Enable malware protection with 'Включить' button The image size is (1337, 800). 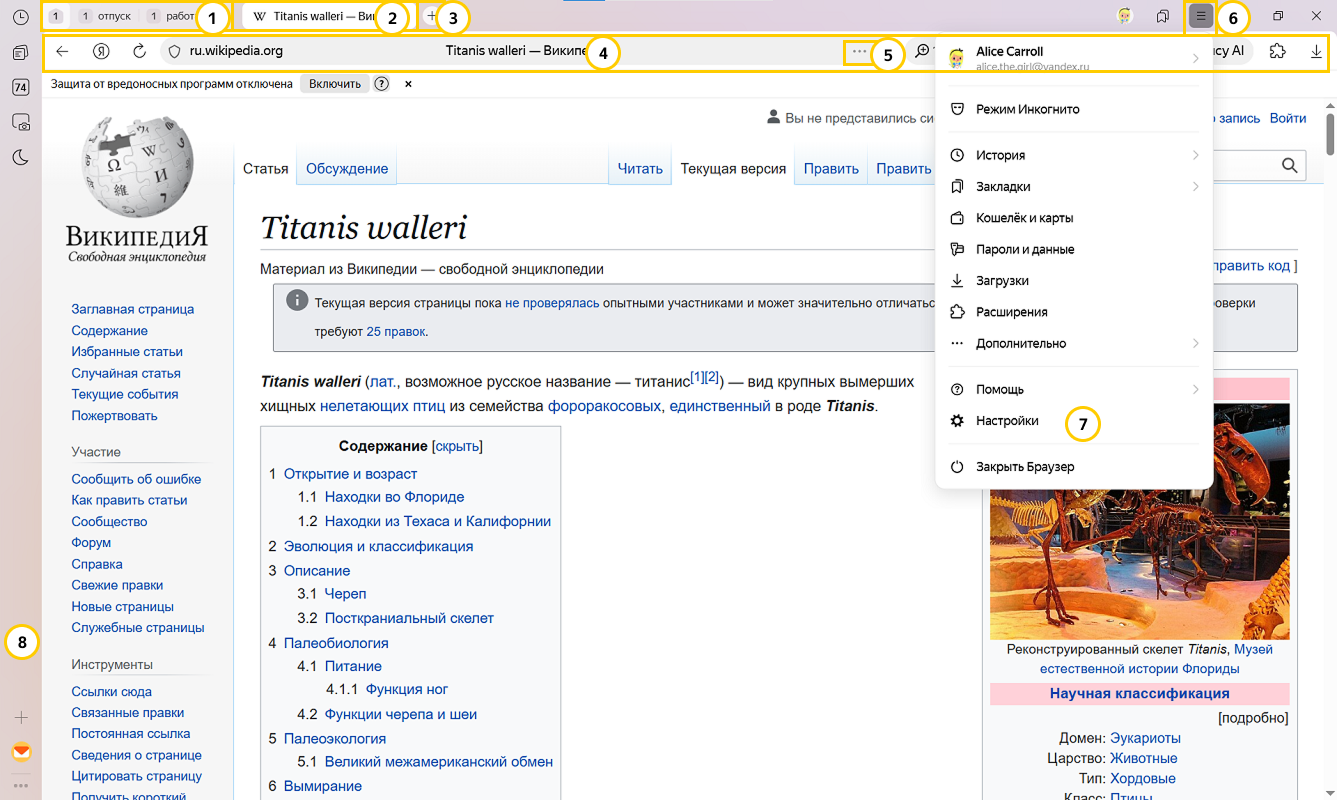334,84
